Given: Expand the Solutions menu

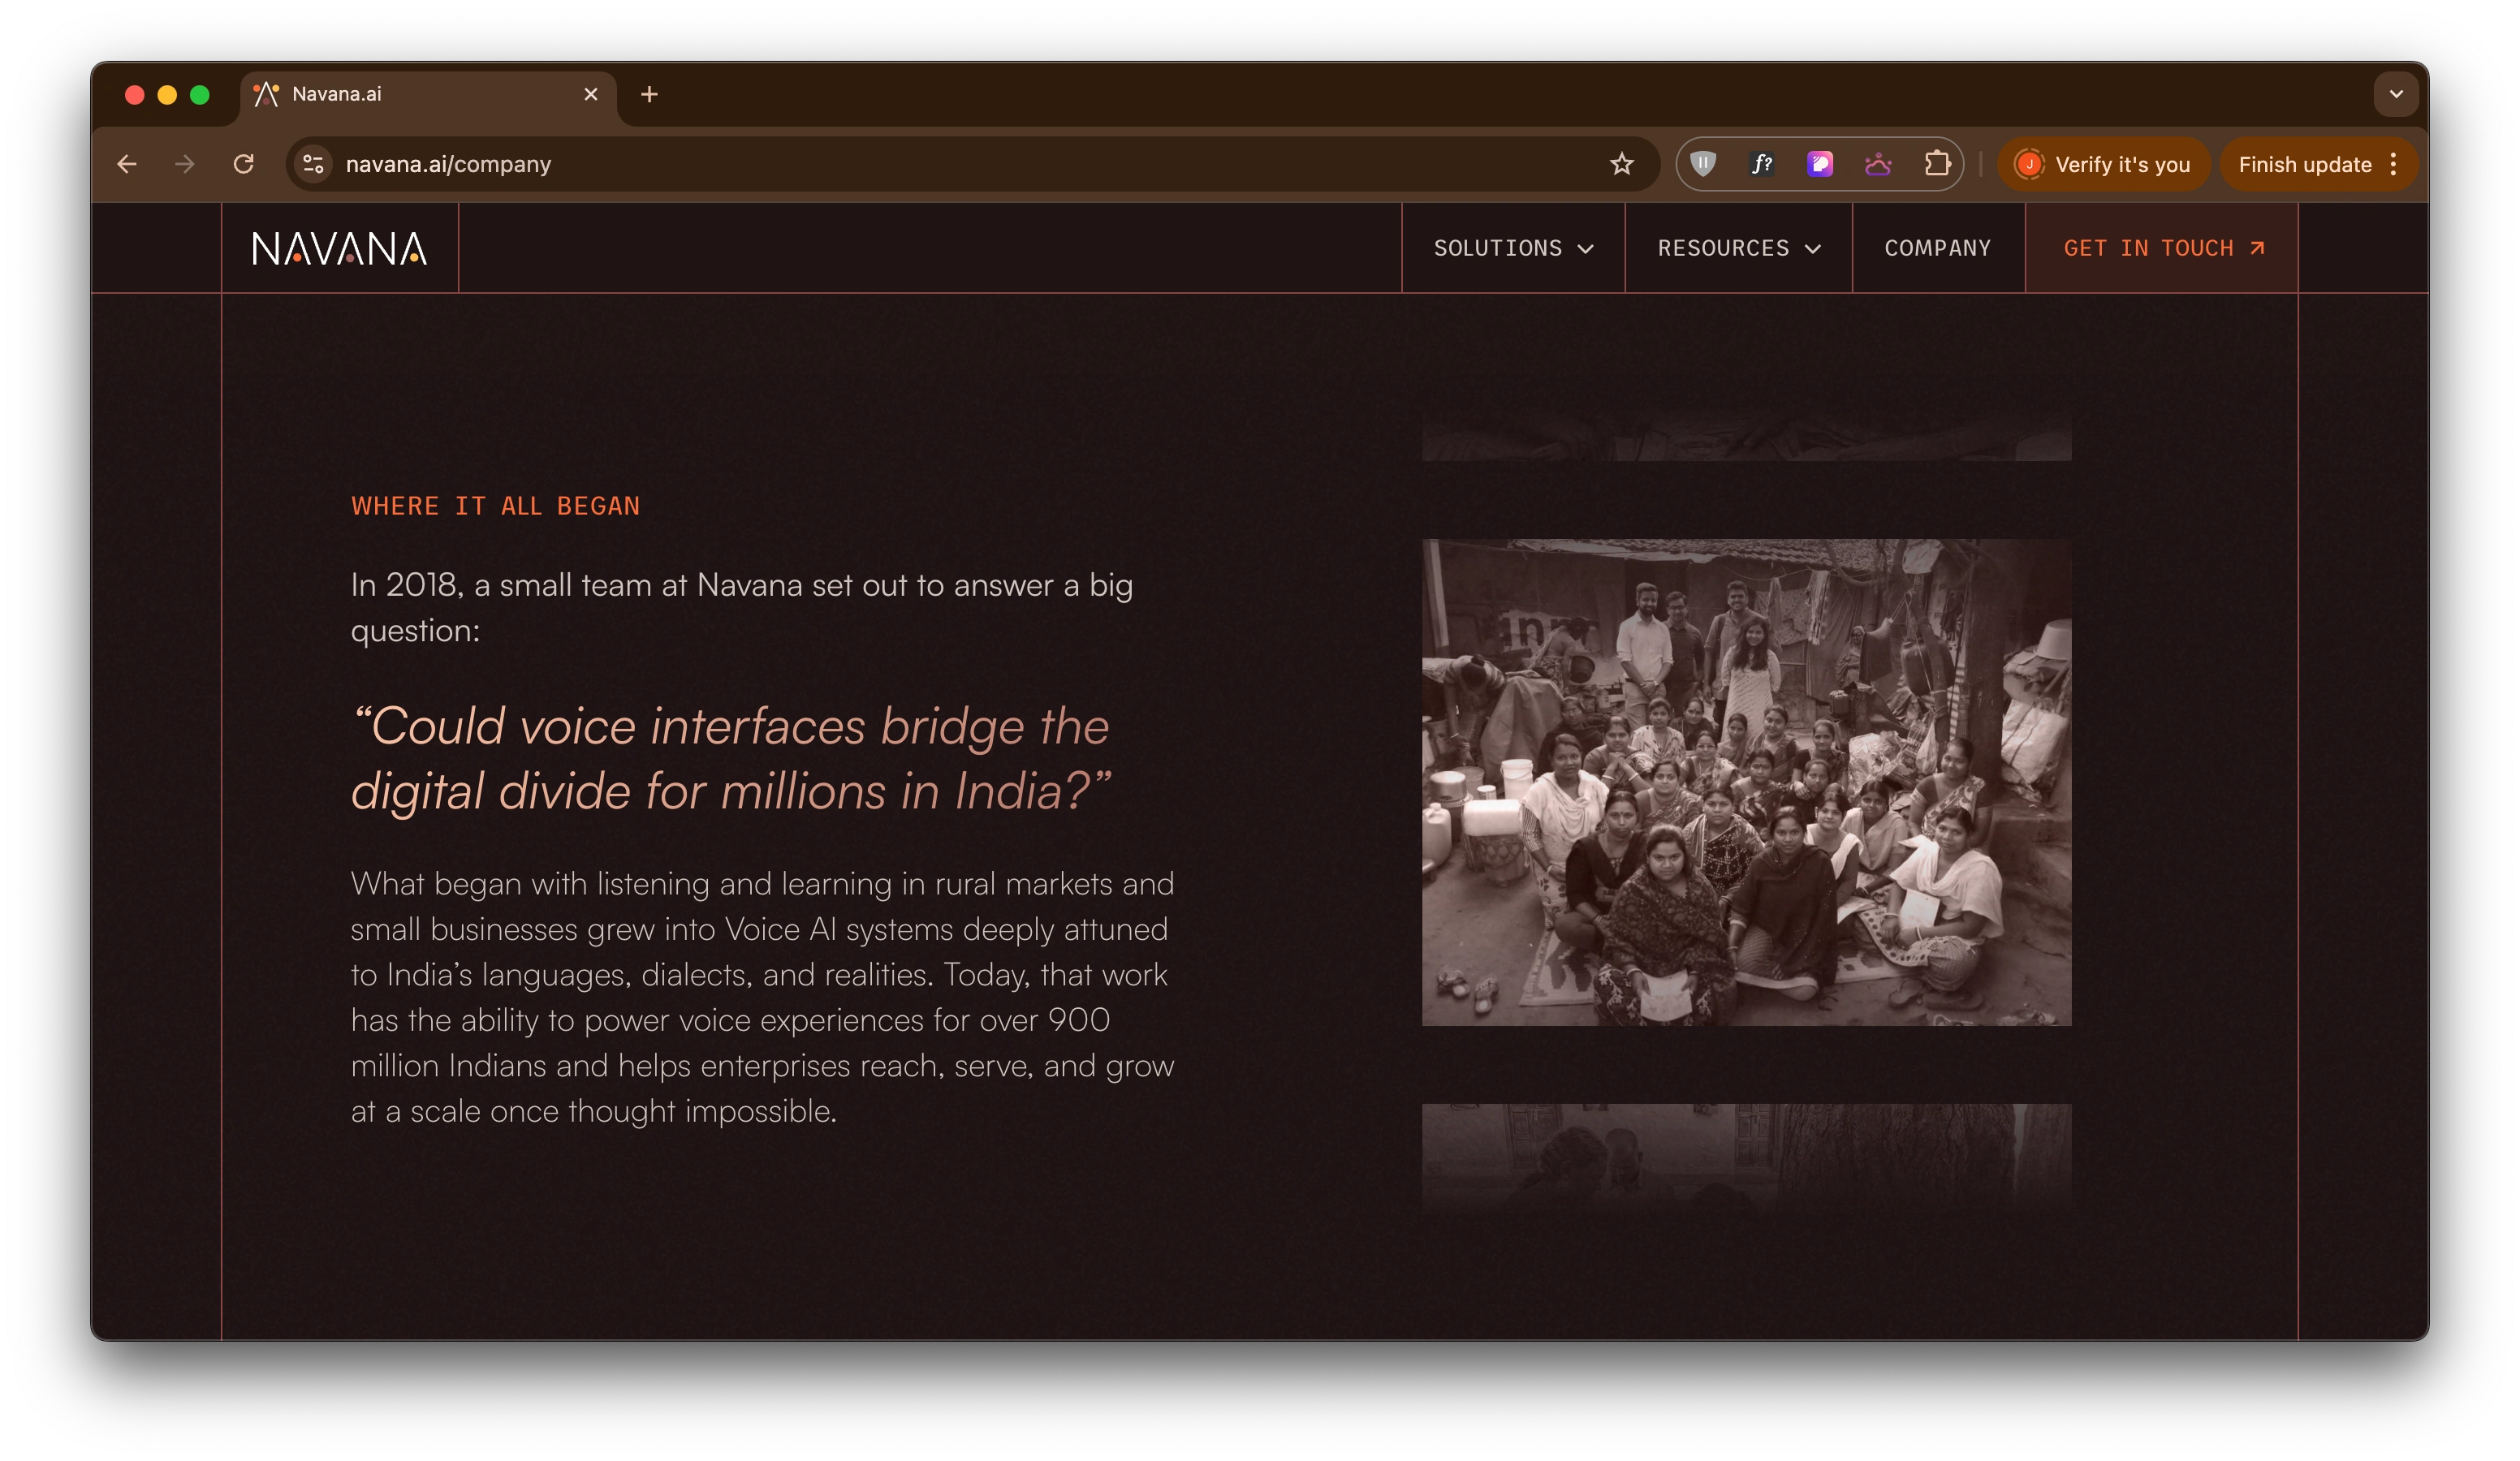Looking at the screenshot, I should click(x=1513, y=248).
